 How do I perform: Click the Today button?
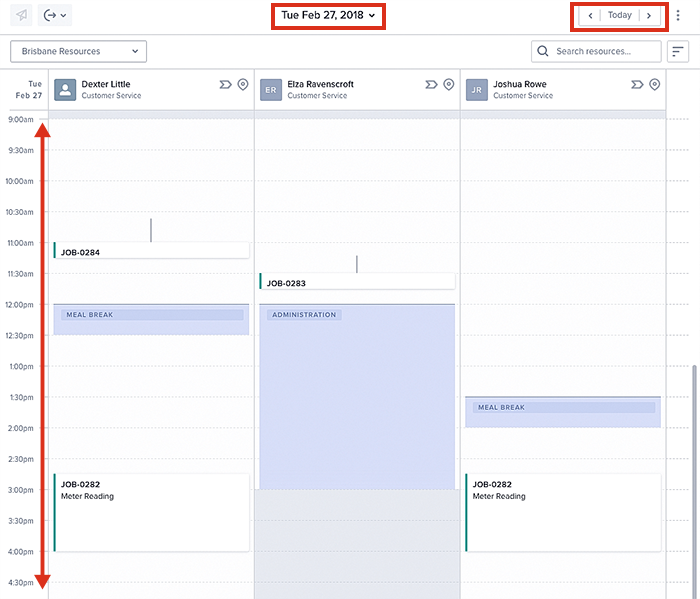(620, 15)
